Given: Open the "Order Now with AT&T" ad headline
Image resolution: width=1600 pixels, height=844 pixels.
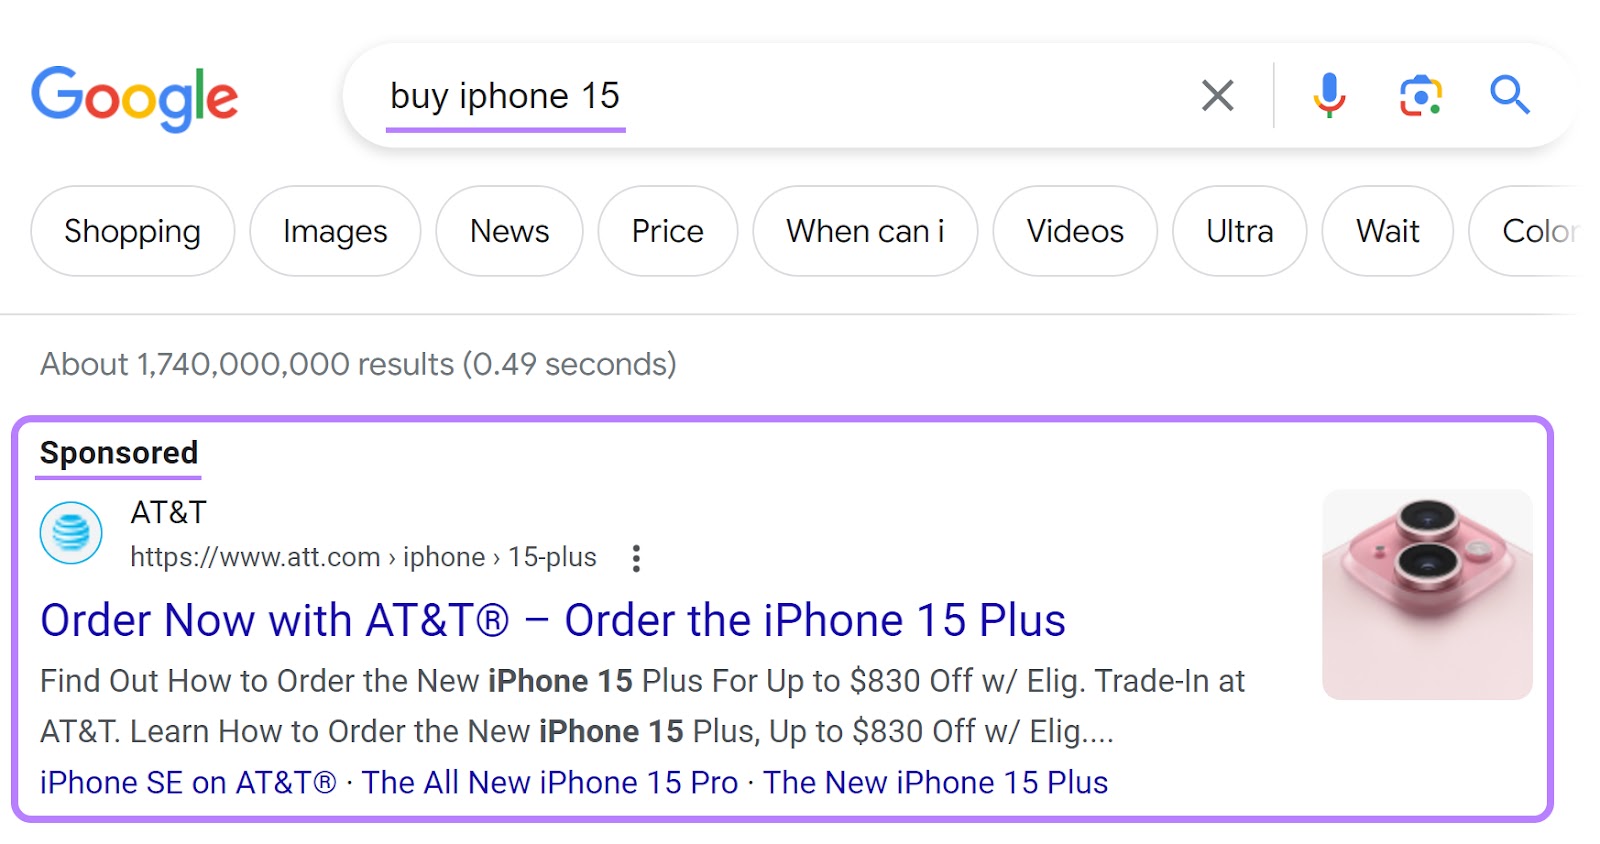Looking at the screenshot, I should point(554,620).
